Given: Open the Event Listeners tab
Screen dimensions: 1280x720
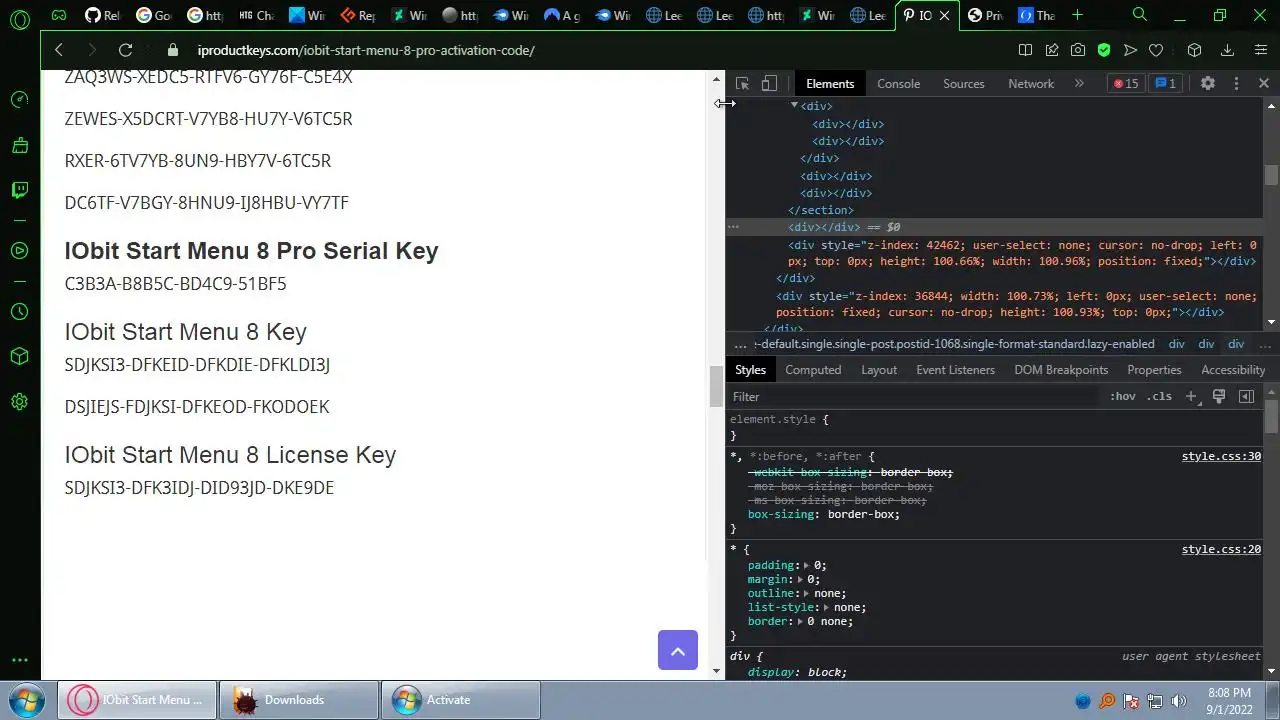Looking at the screenshot, I should (x=955, y=370).
